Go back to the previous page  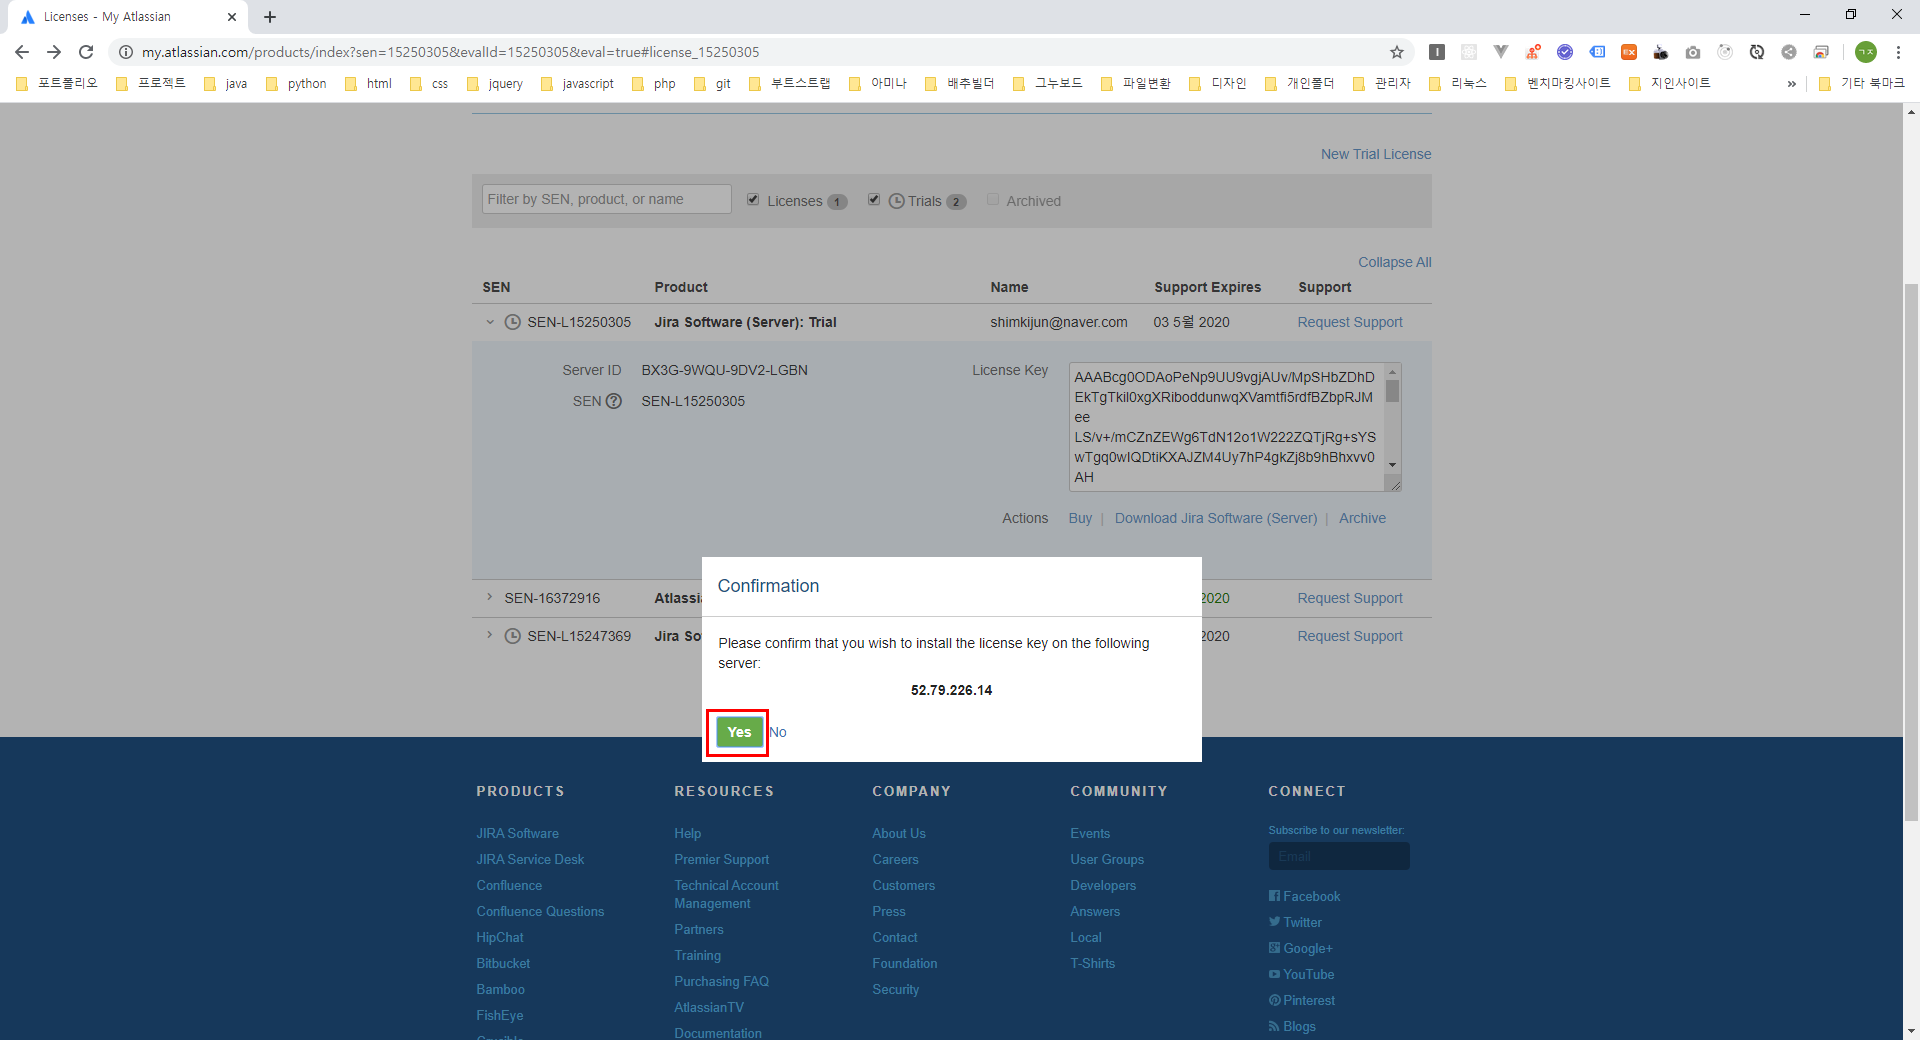point(22,52)
